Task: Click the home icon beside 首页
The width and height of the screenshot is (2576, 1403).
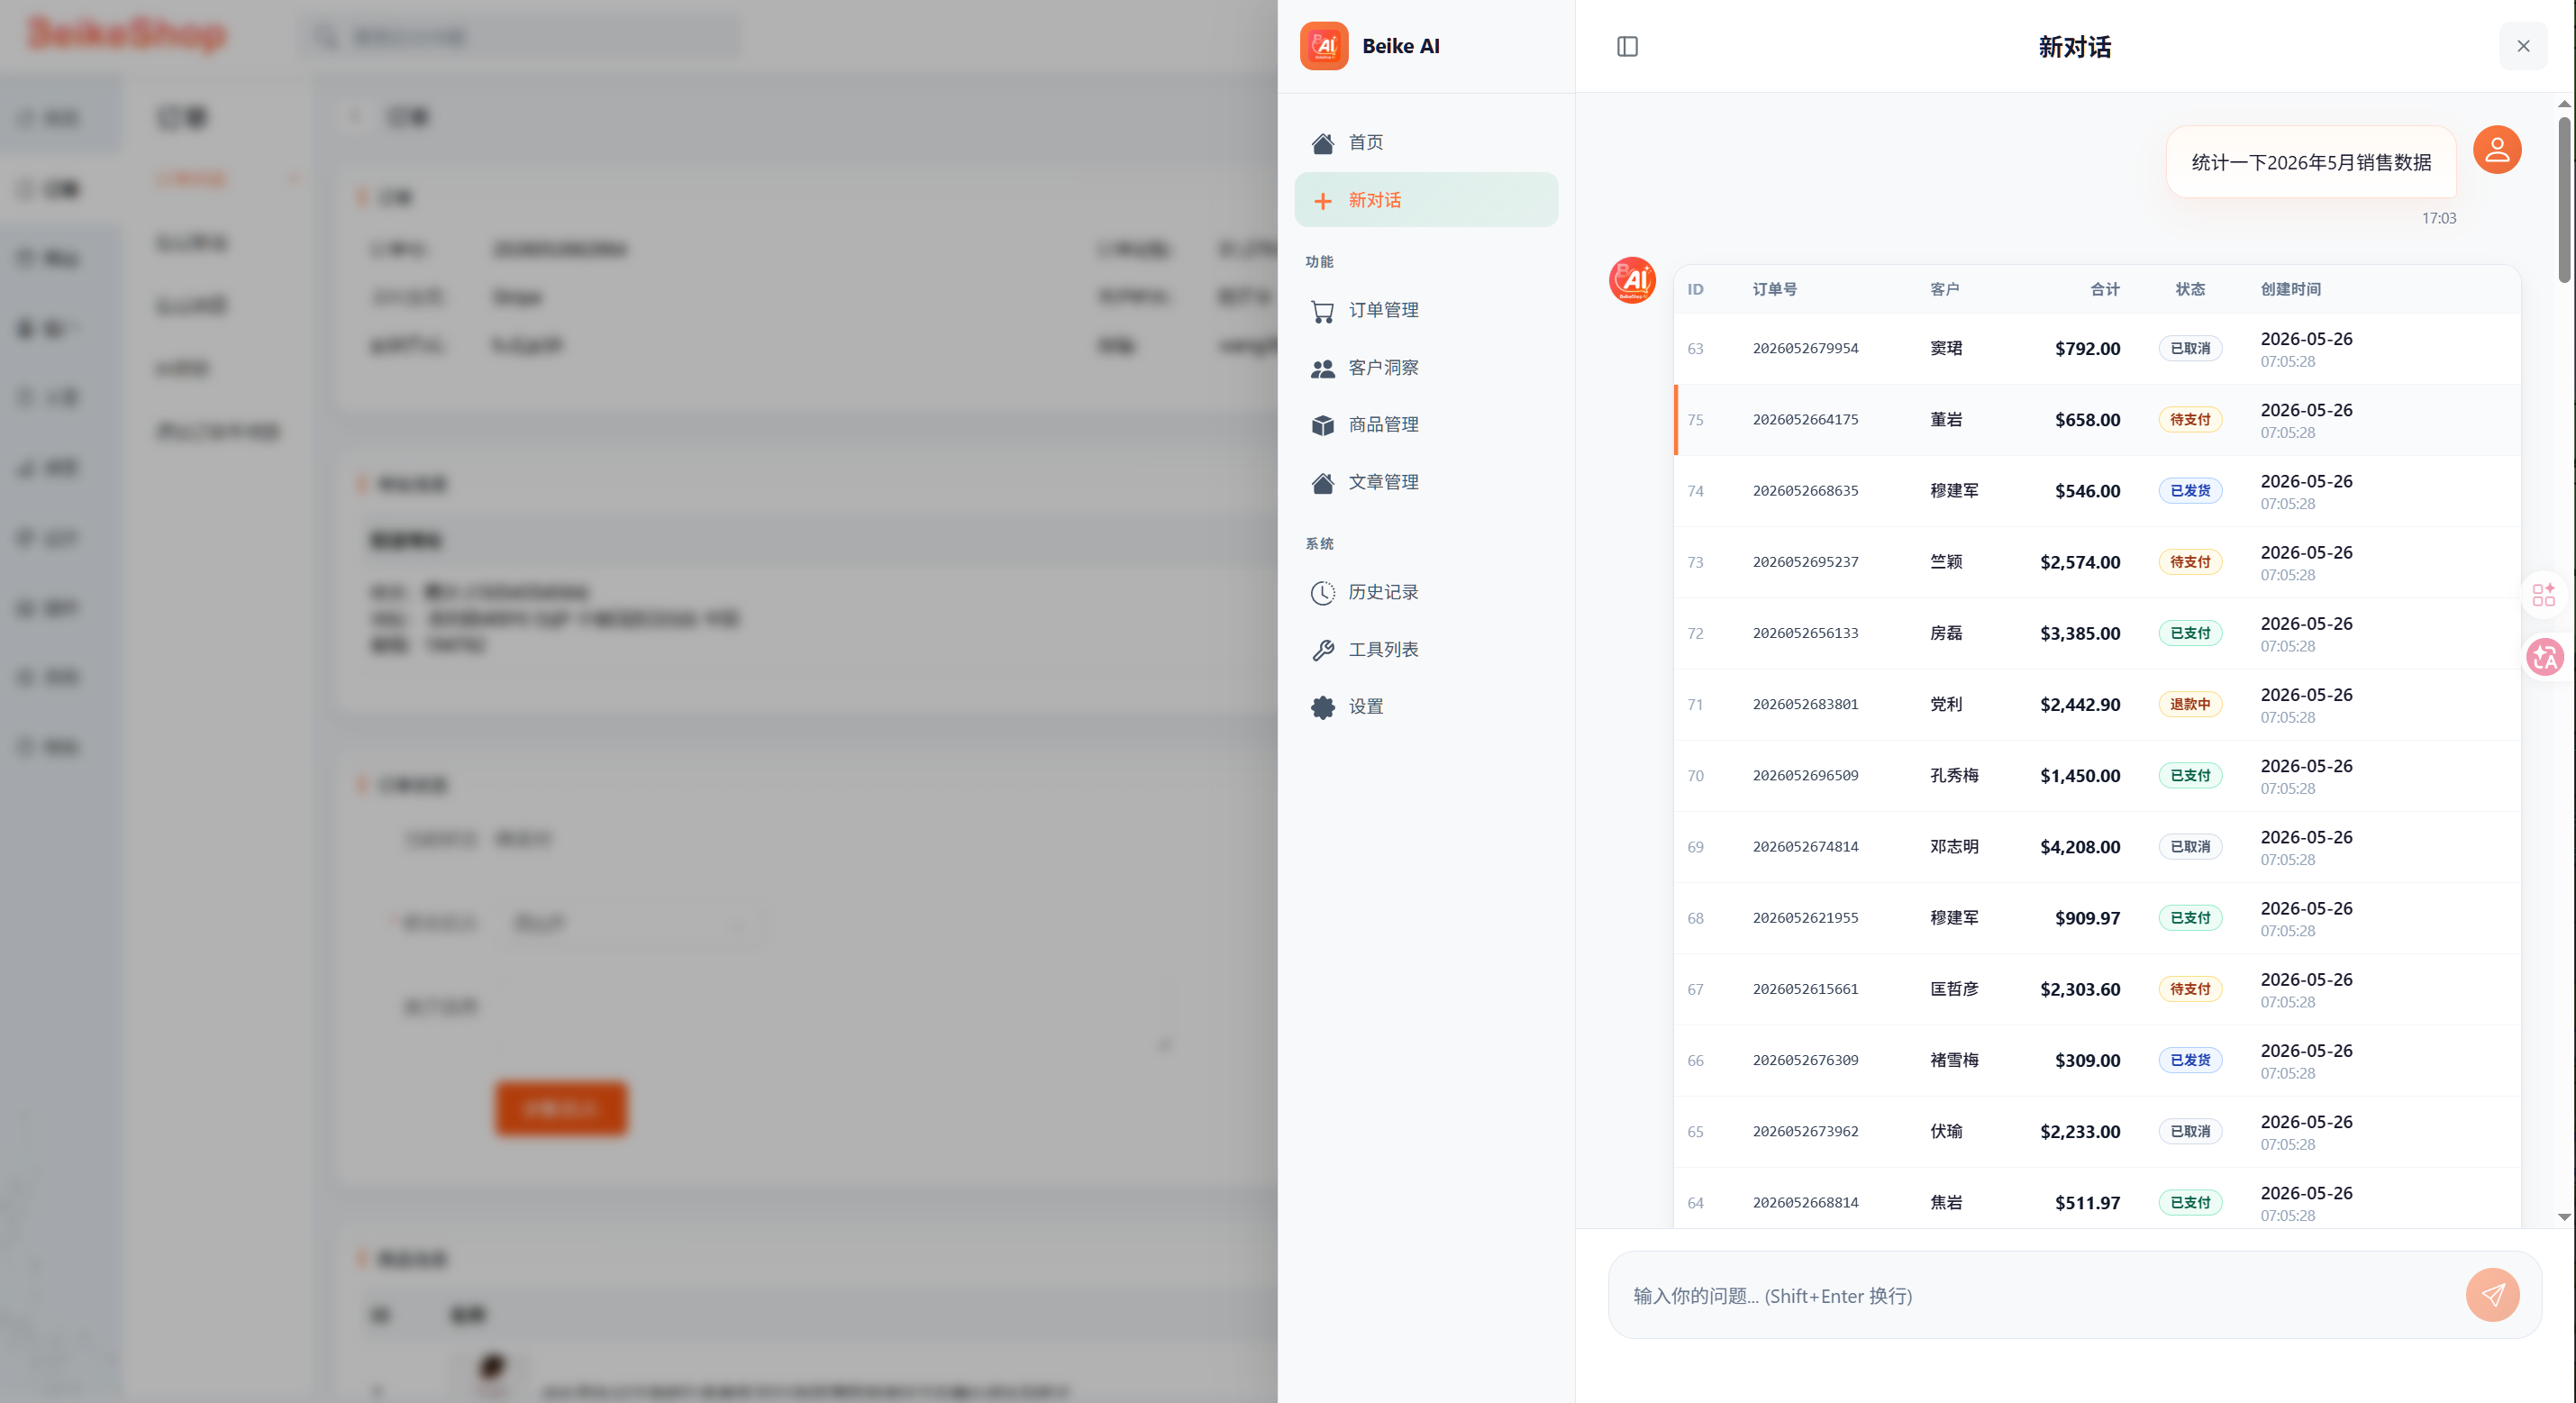Action: [x=1323, y=143]
